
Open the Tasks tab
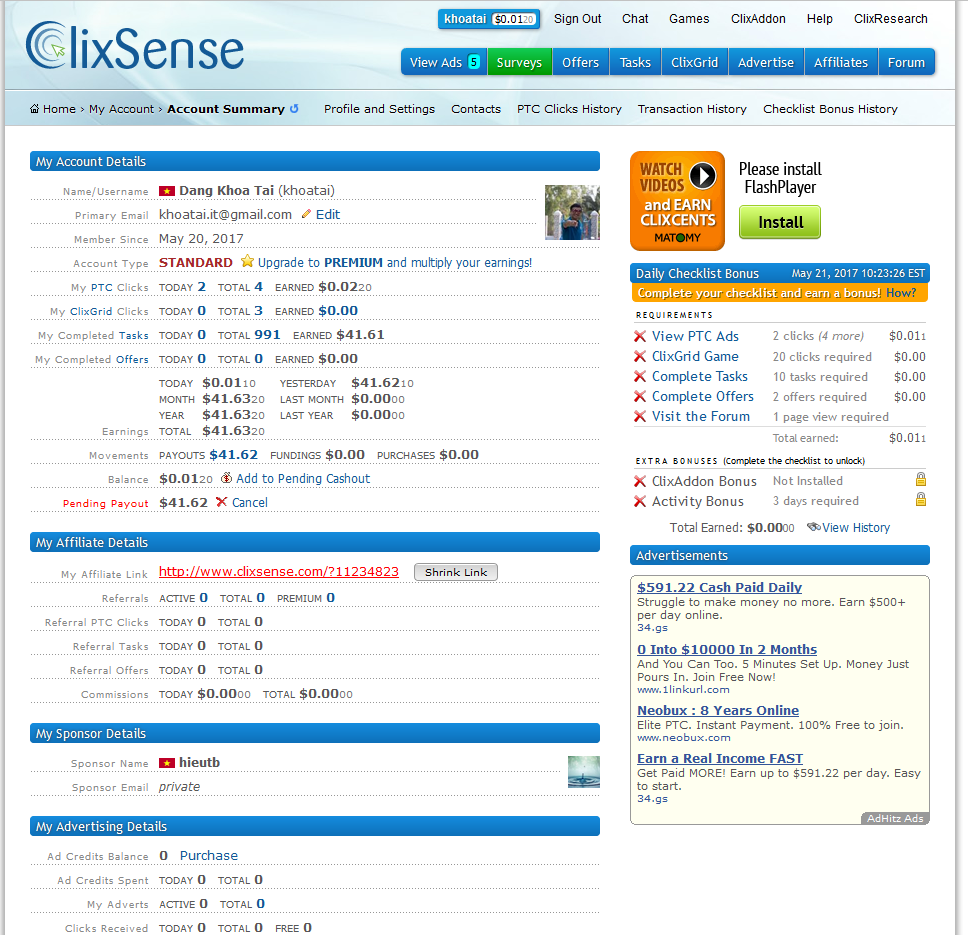(635, 62)
